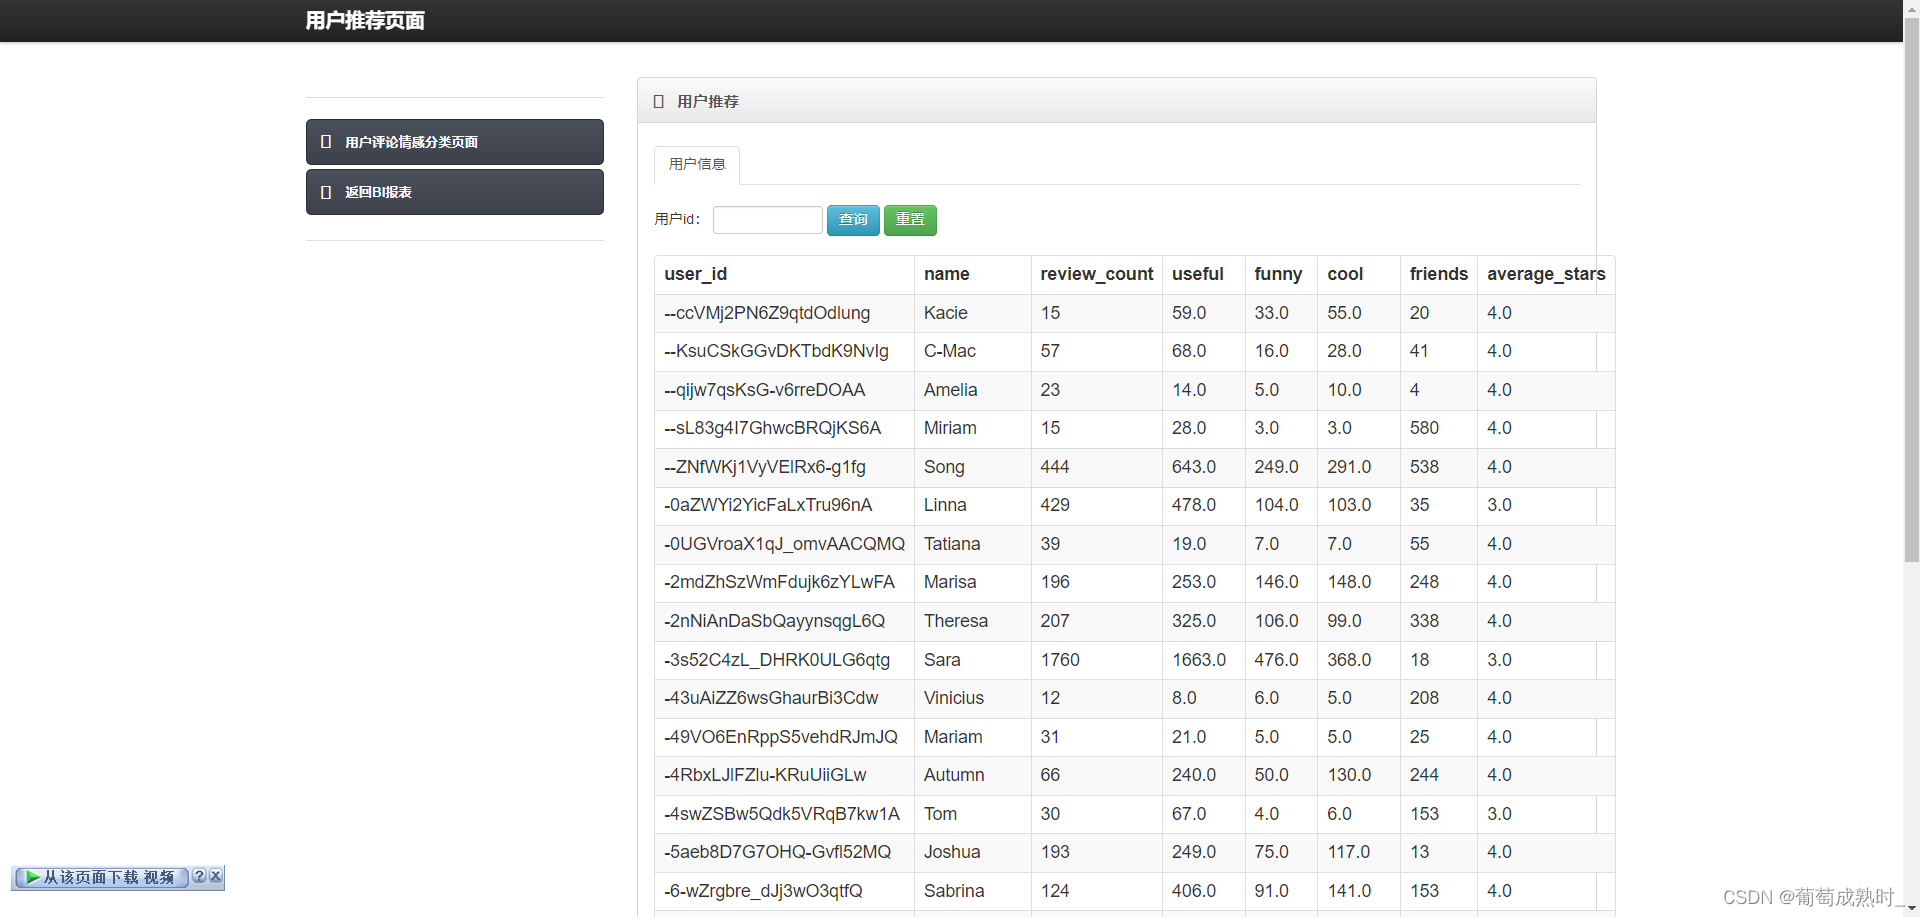
Task: Click the play icon in download video bar
Action: (32, 878)
